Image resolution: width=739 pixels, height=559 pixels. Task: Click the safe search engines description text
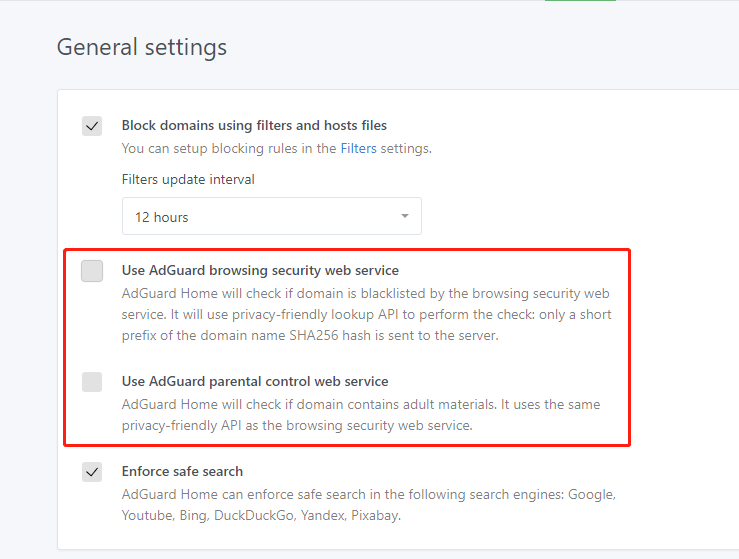369,505
